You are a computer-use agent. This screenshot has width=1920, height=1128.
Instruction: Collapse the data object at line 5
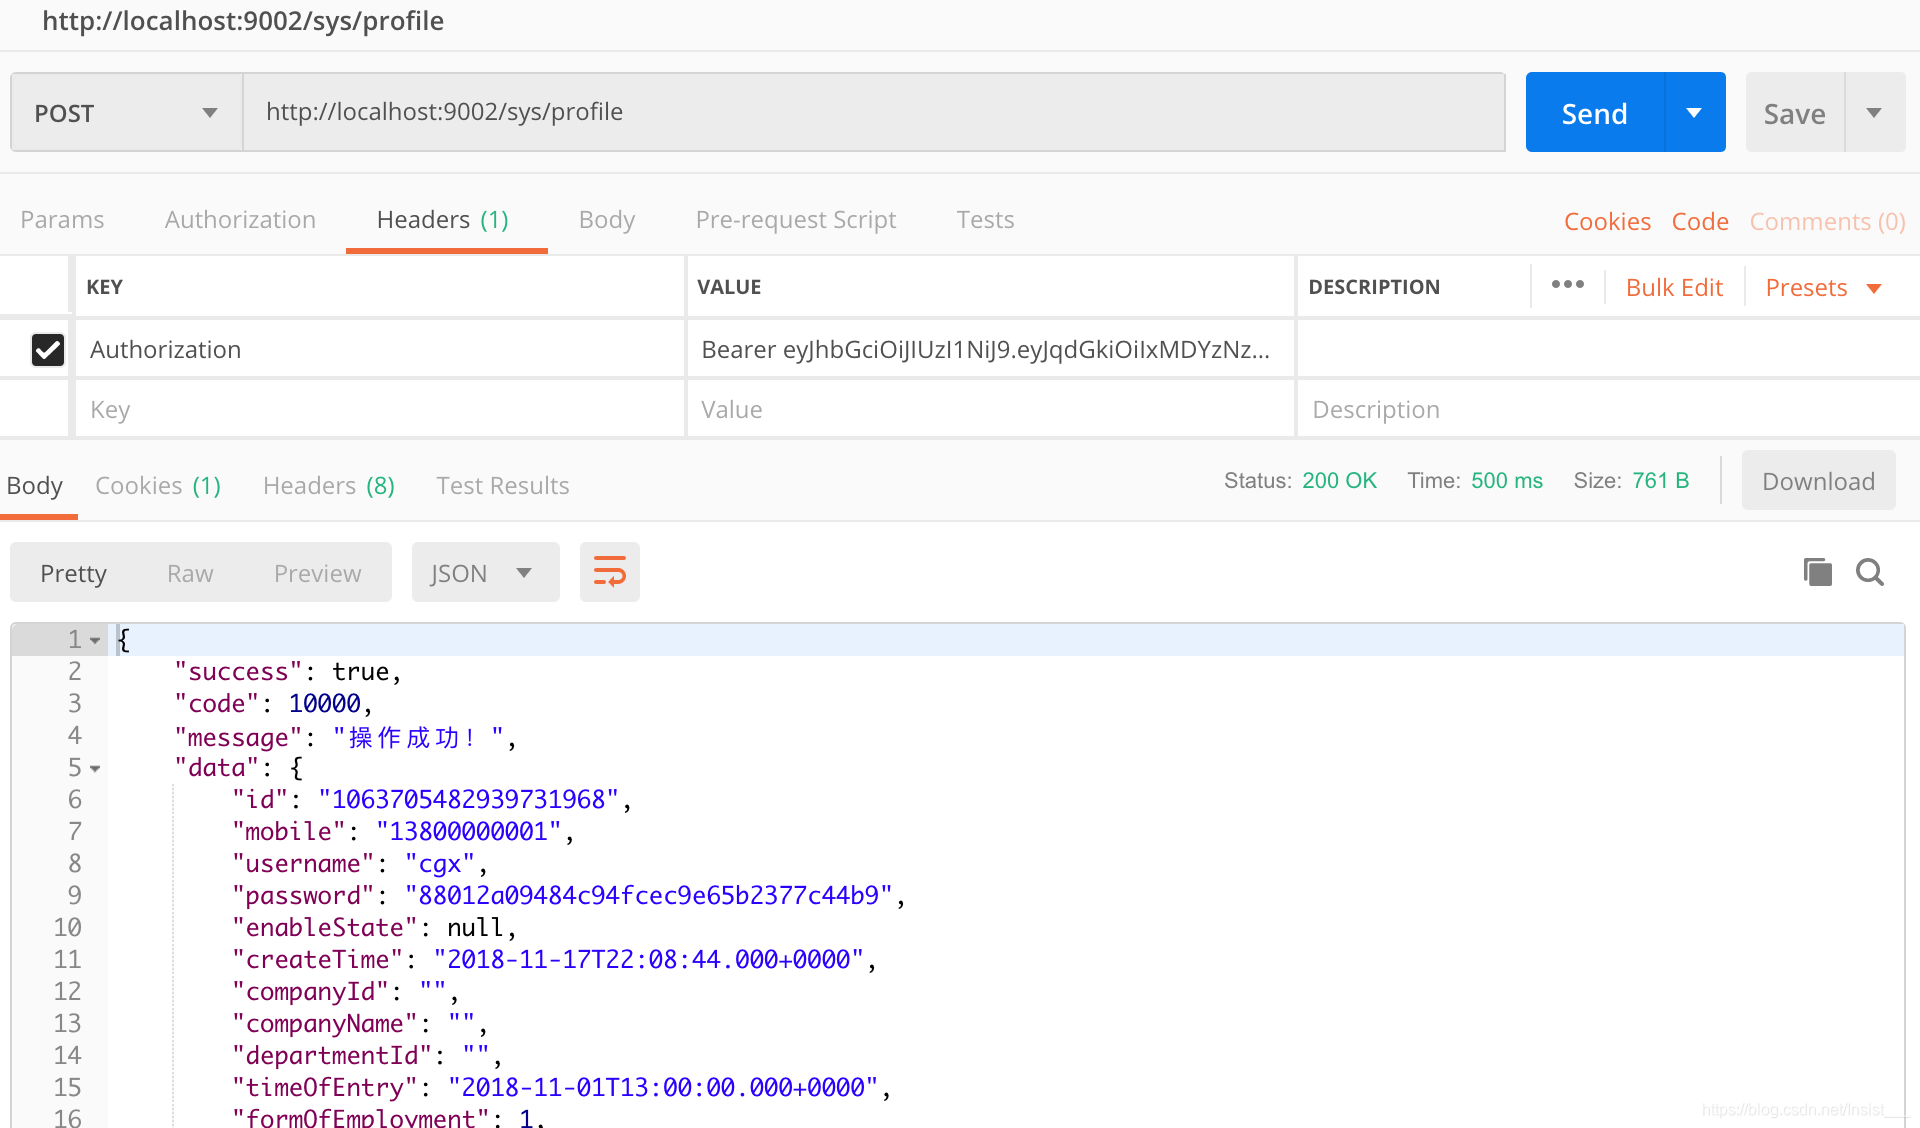(95, 768)
